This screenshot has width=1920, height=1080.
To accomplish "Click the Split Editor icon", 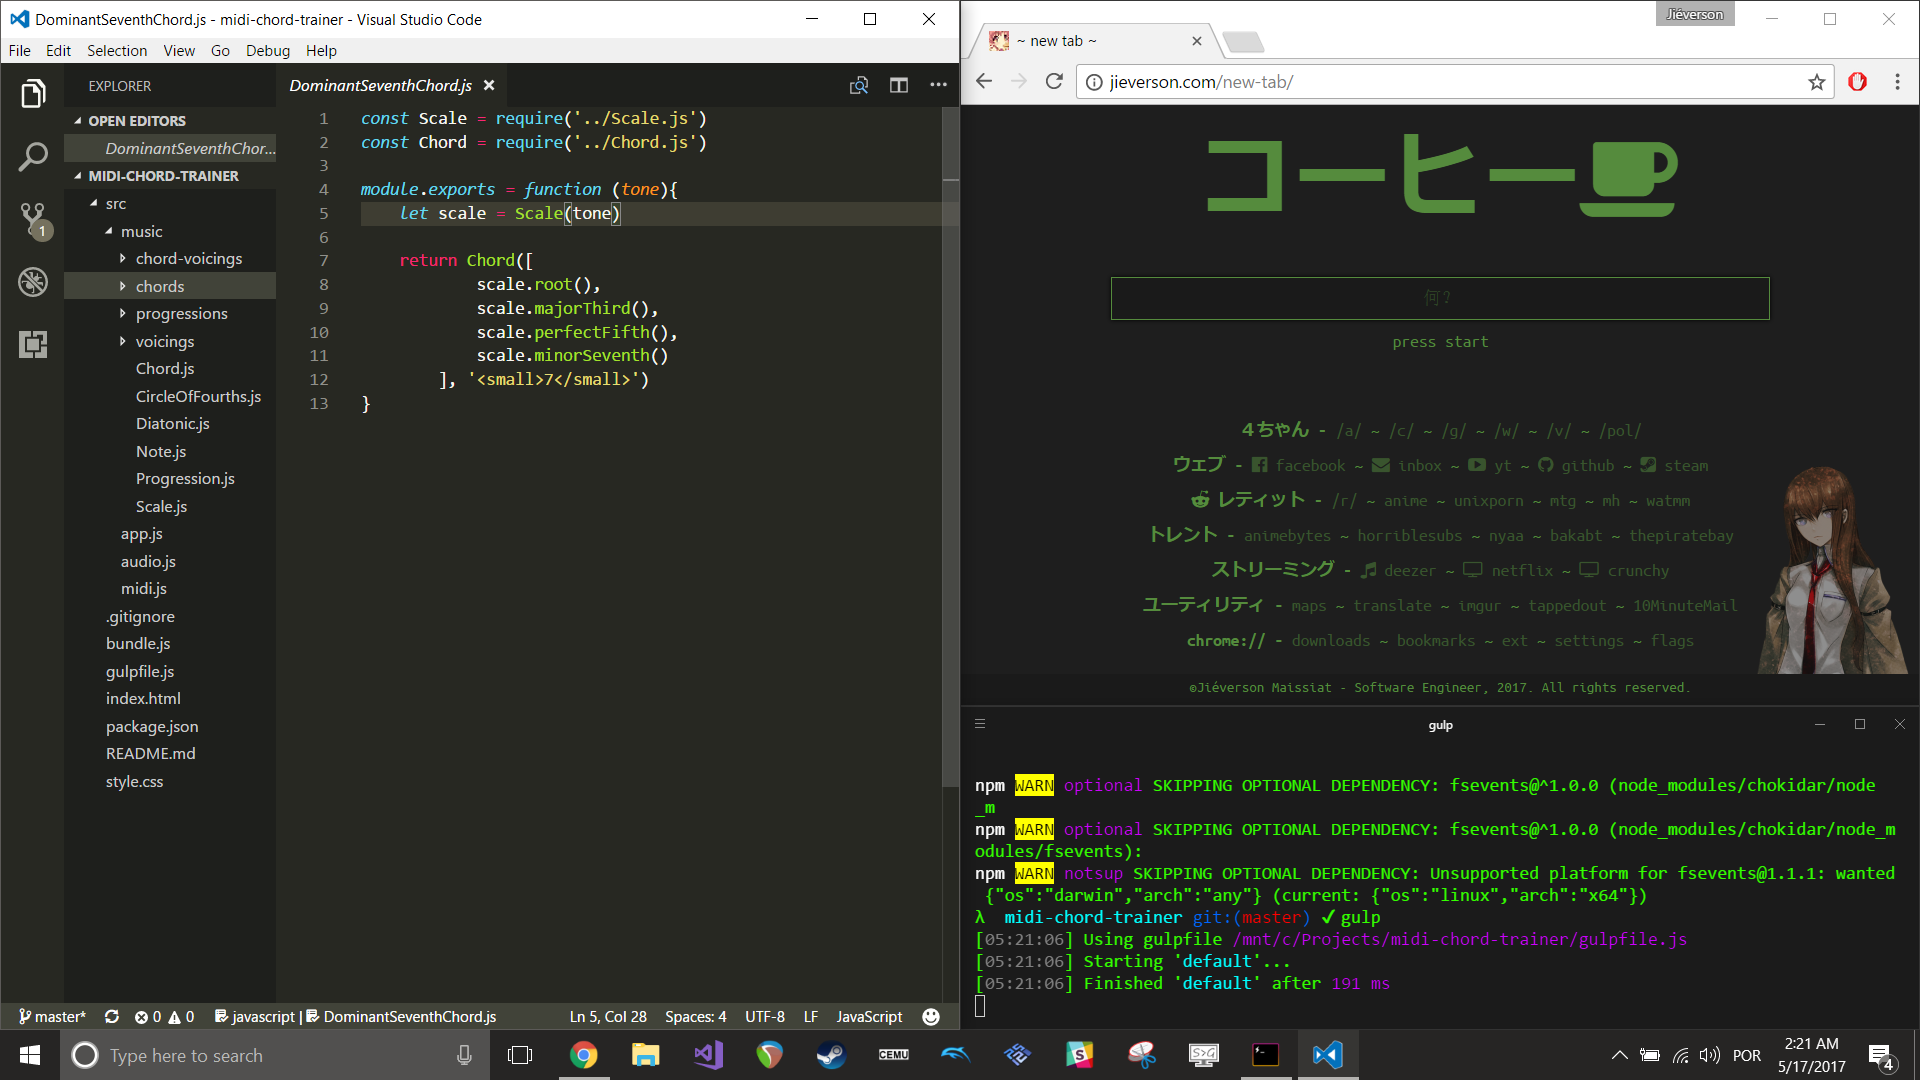I will (x=898, y=86).
